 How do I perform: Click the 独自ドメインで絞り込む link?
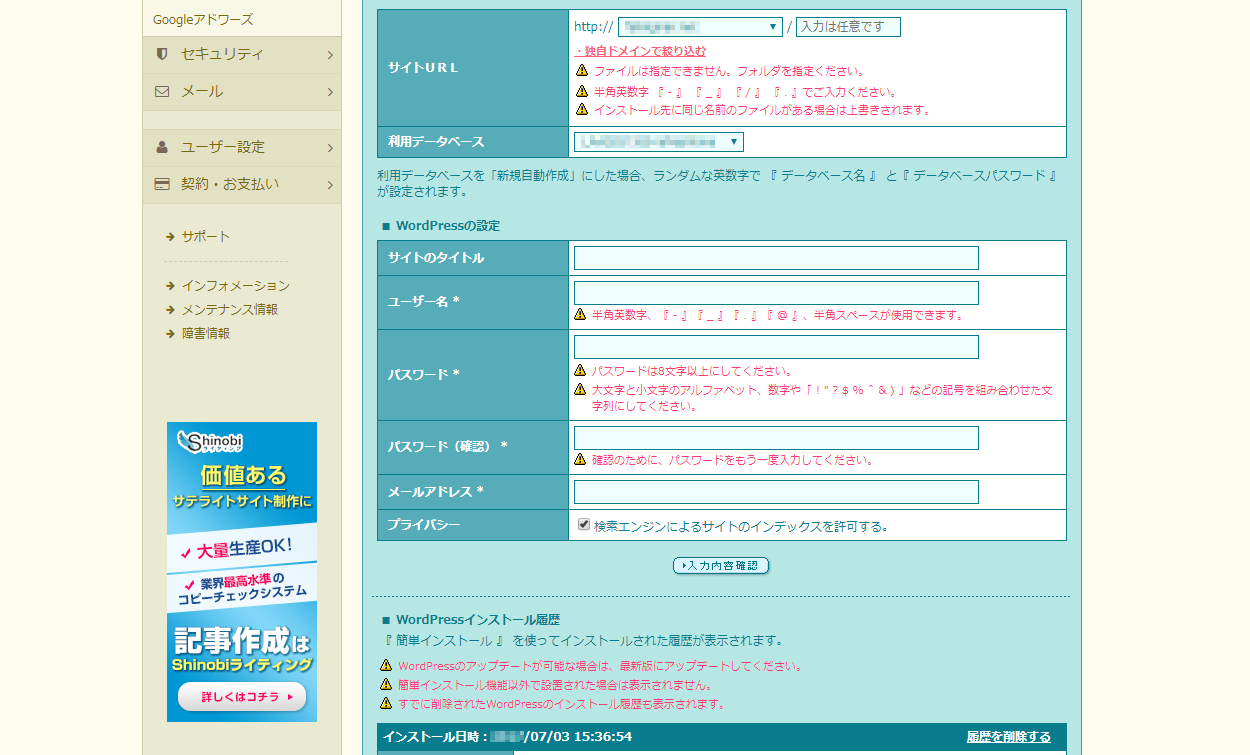[641, 51]
